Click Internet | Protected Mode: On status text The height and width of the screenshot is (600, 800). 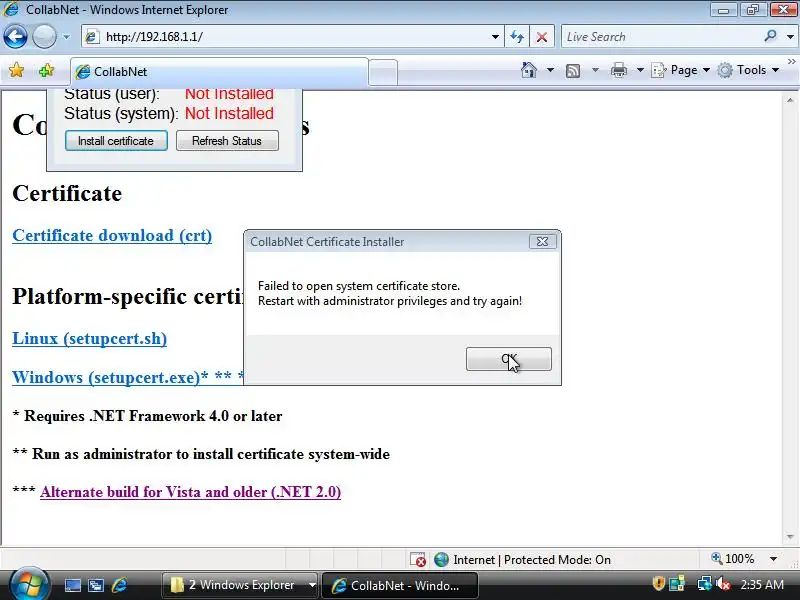click(x=532, y=560)
